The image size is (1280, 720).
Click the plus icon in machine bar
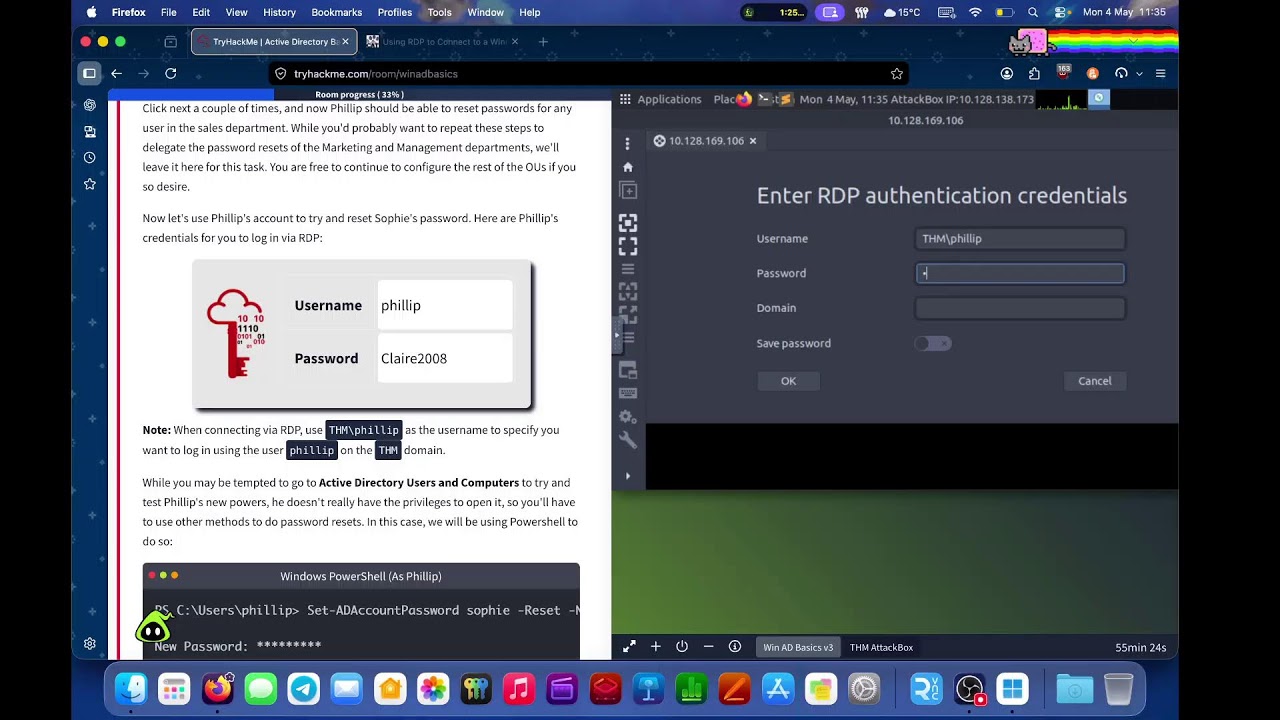click(656, 647)
